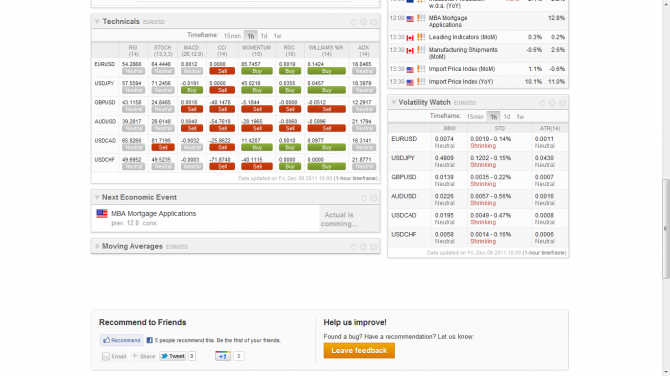670x376 pixels.
Task: Click the Tweet button
Action: pyautogui.click(x=173, y=356)
